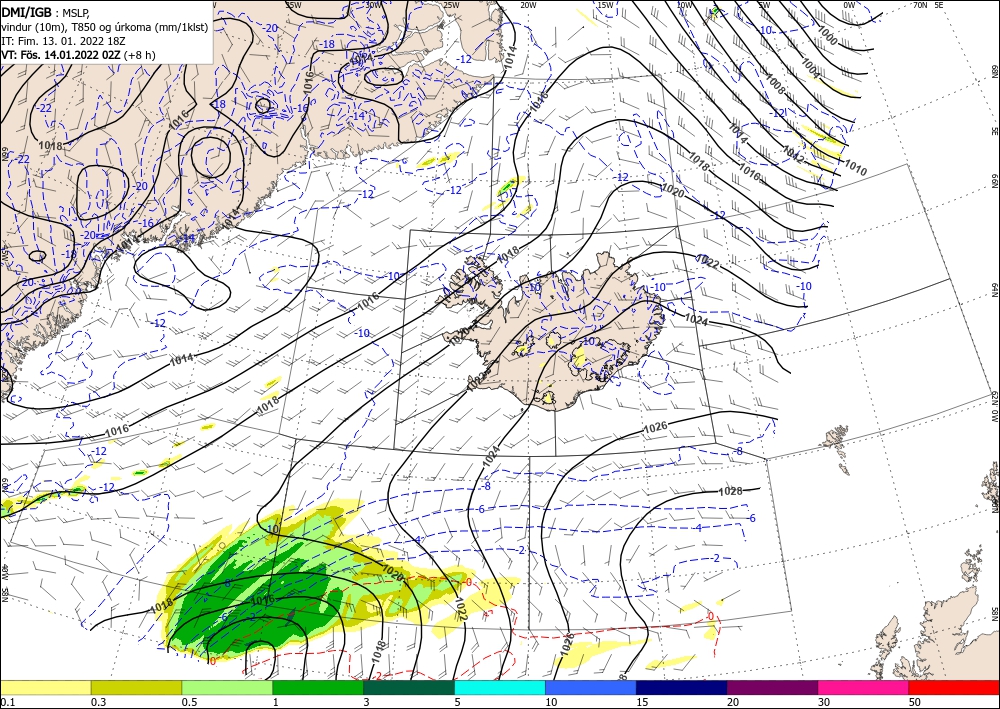The height and width of the screenshot is (709, 1000).
Task: Click the "DMI/IGB : MSLP," title text
Action: tap(46, 12)
